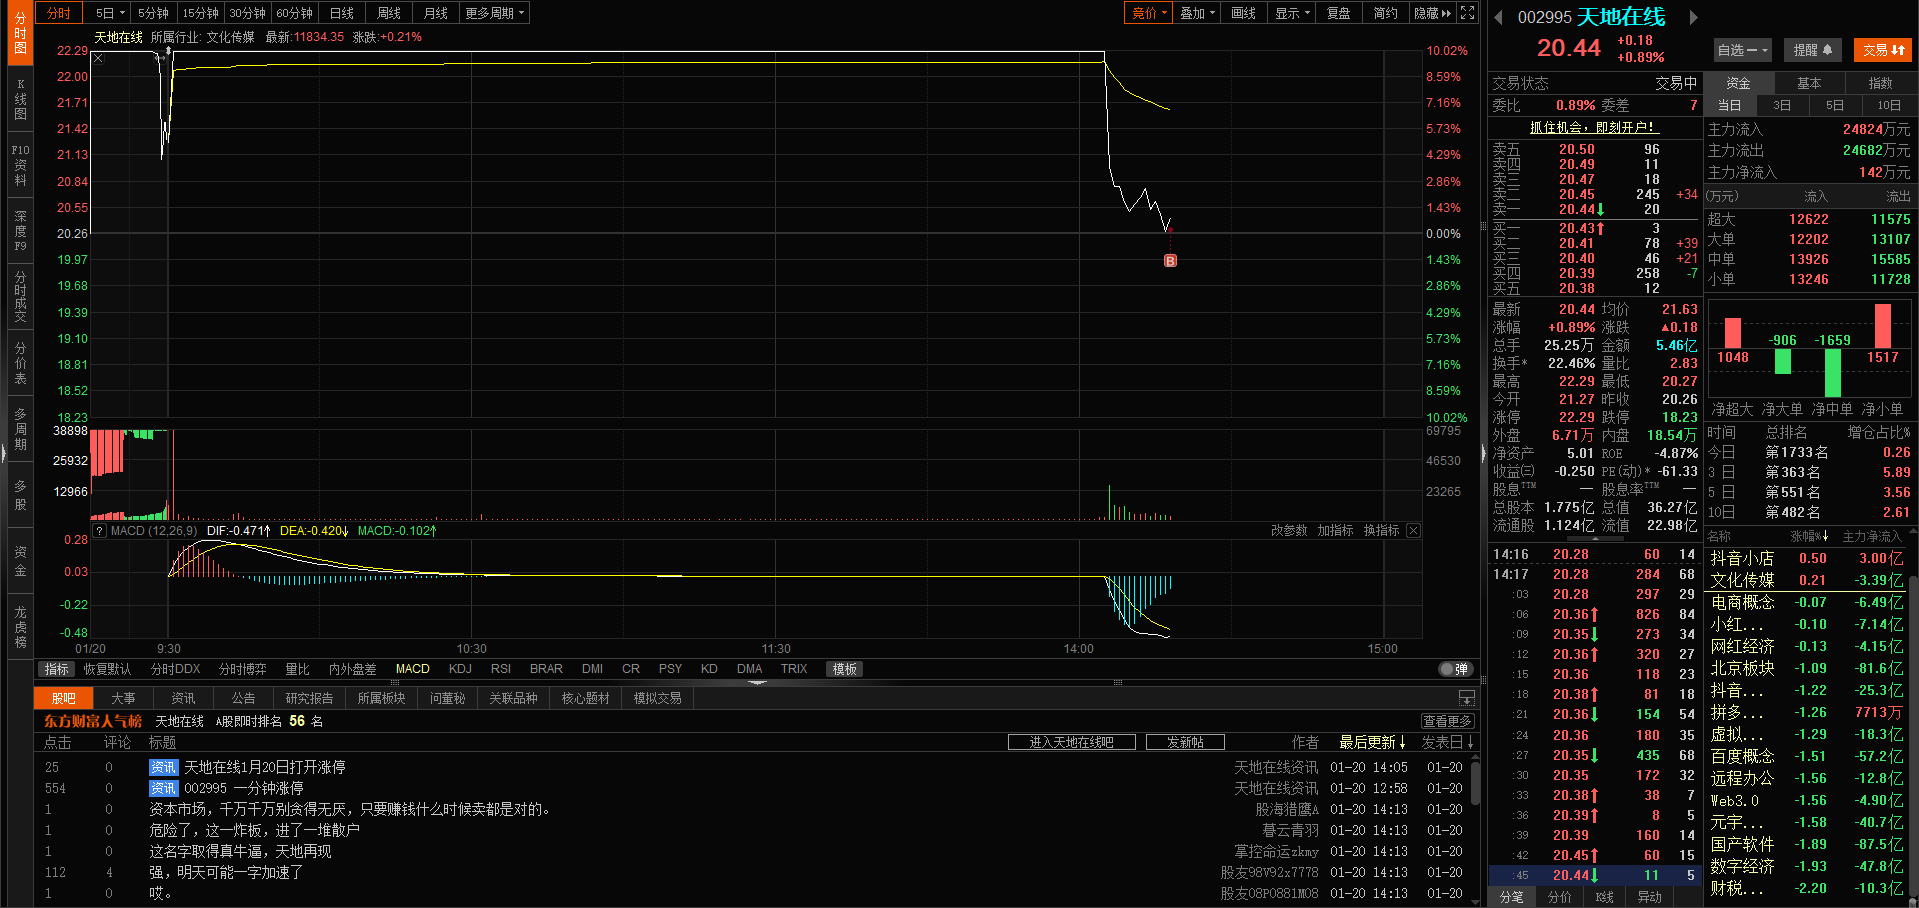The width and height of the screenshot is (1919, 908).
Task: Open the 研究报告 tab
Action: tap(310, 698)
